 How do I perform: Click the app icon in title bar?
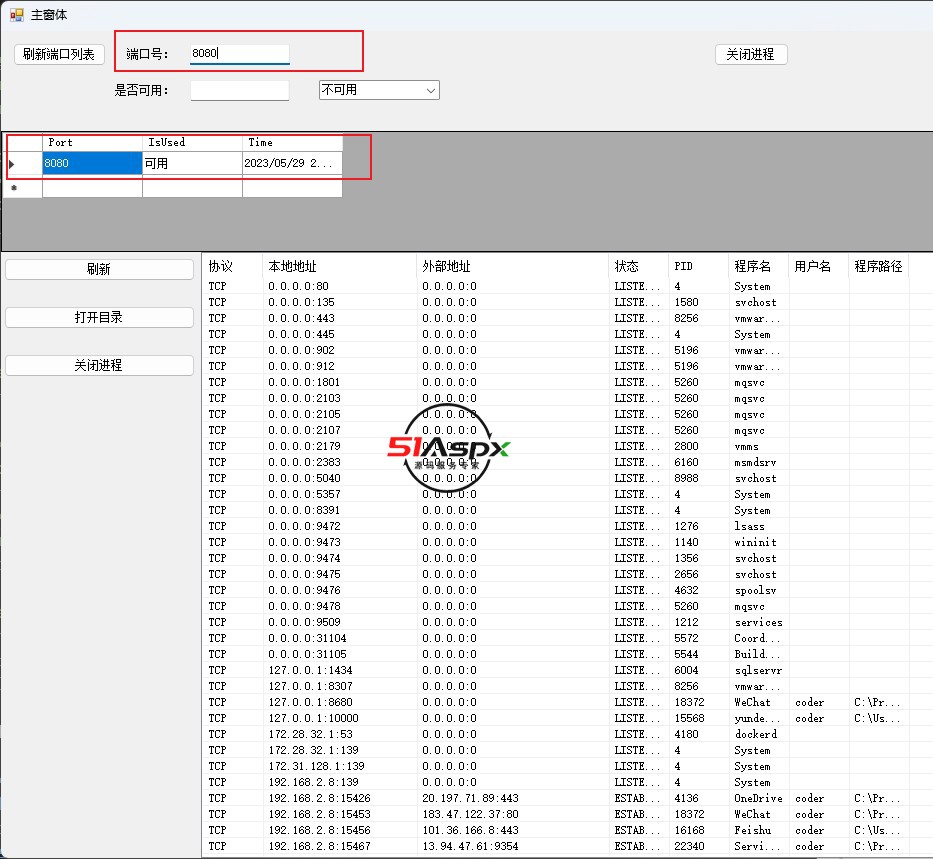click(x=17, y=14)
